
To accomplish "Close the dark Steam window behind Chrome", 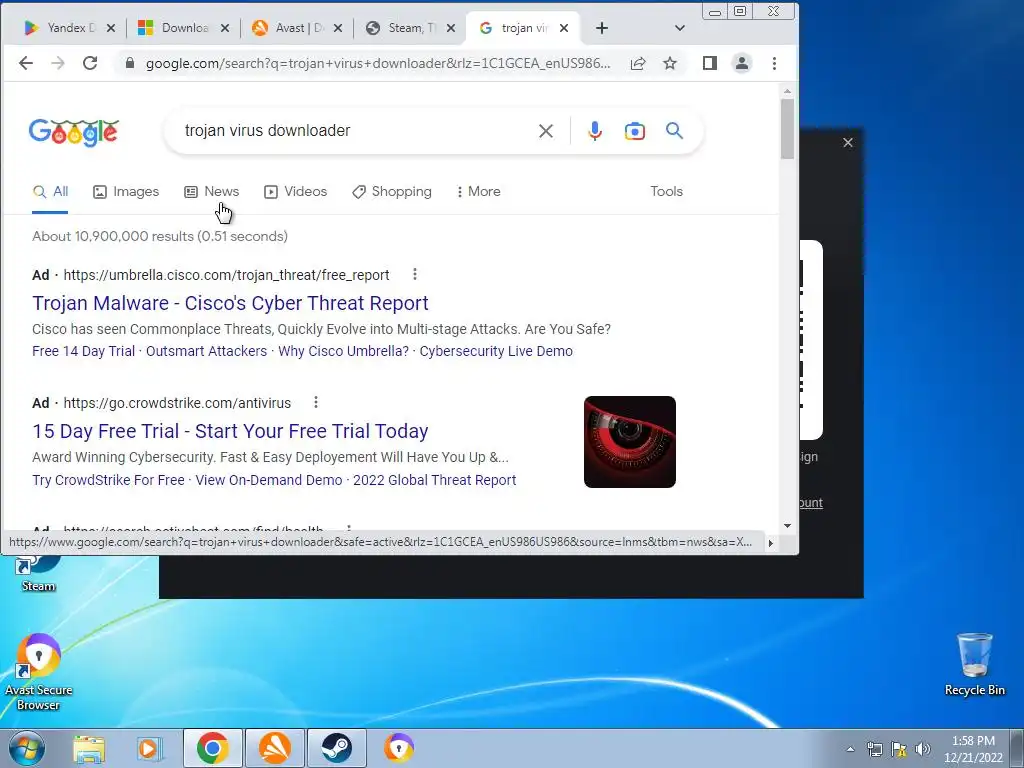I will click(848, 142).
